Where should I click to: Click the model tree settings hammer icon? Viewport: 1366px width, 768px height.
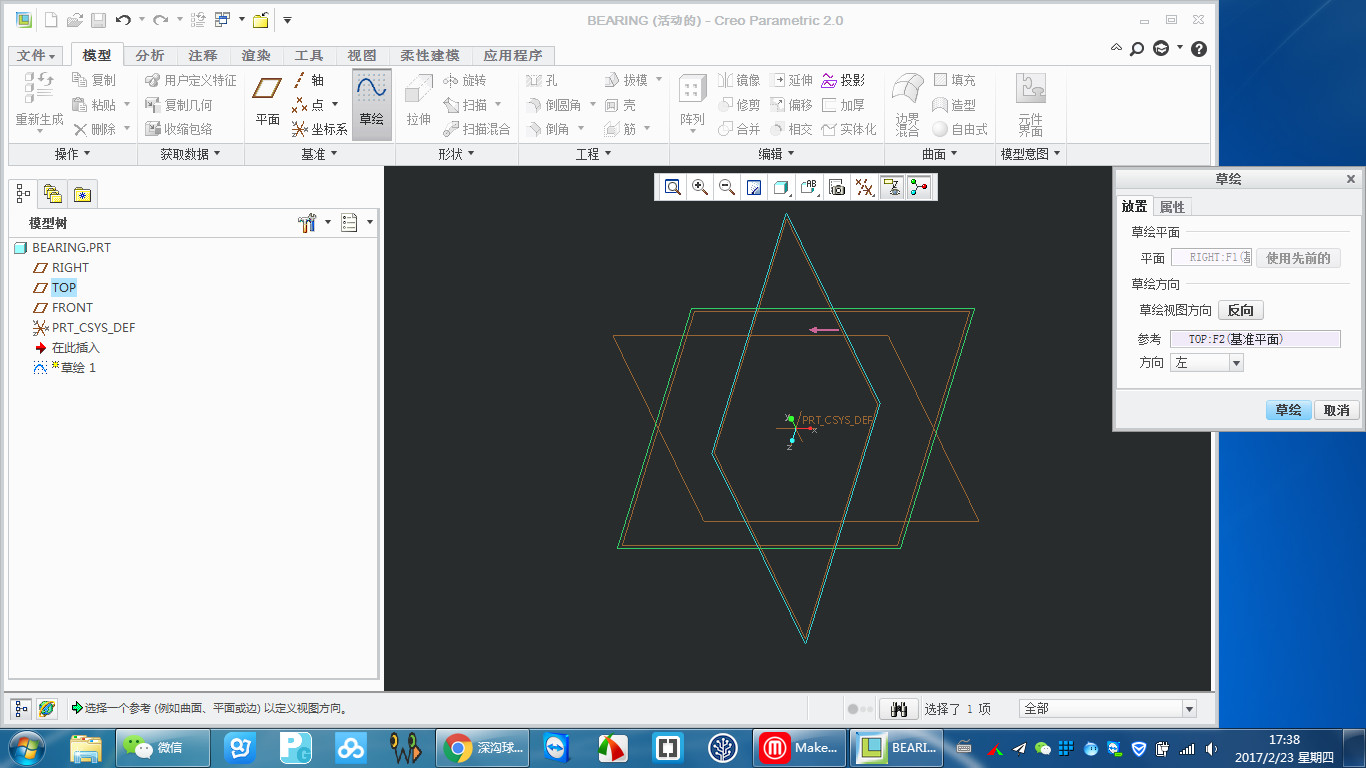coord(307,223)
